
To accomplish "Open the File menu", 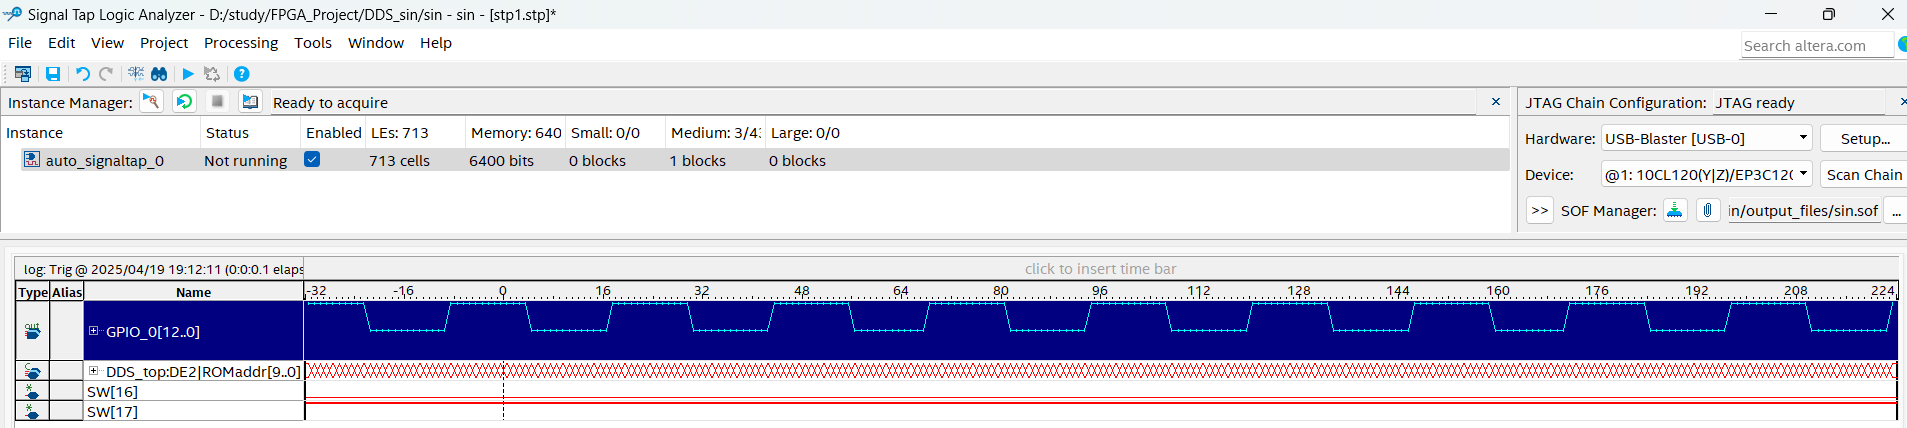I will (20, 43).
